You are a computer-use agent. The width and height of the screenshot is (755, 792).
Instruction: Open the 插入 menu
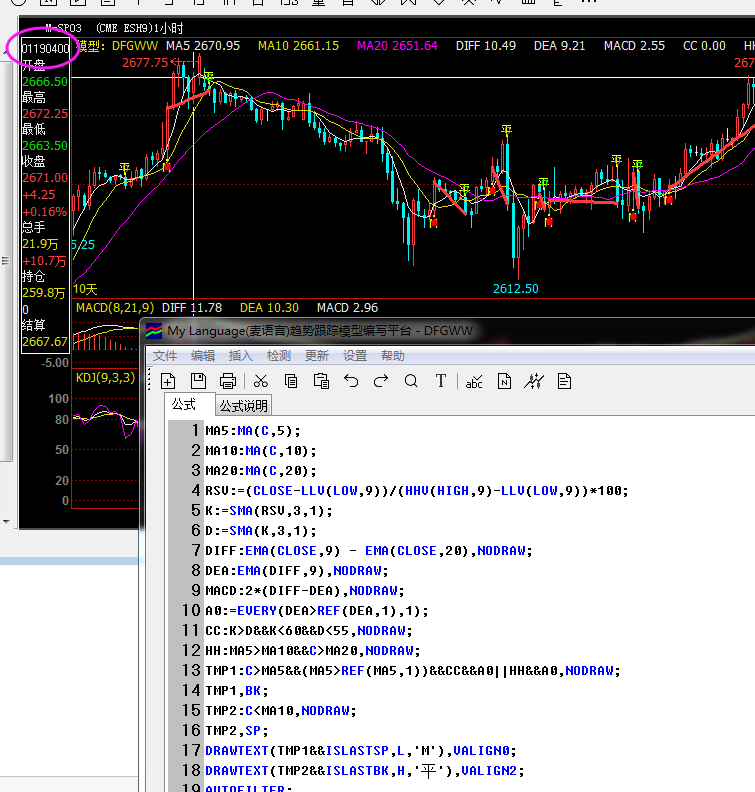pos(241,356)
